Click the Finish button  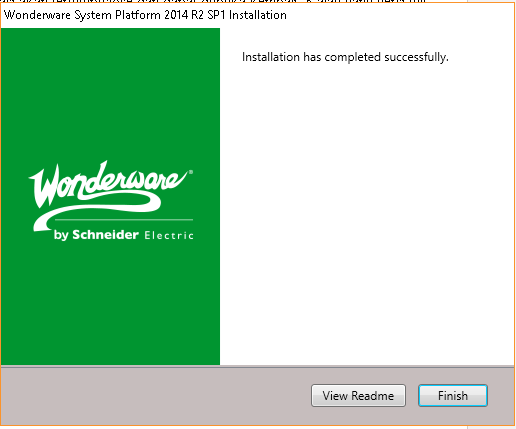click(453, 396)
